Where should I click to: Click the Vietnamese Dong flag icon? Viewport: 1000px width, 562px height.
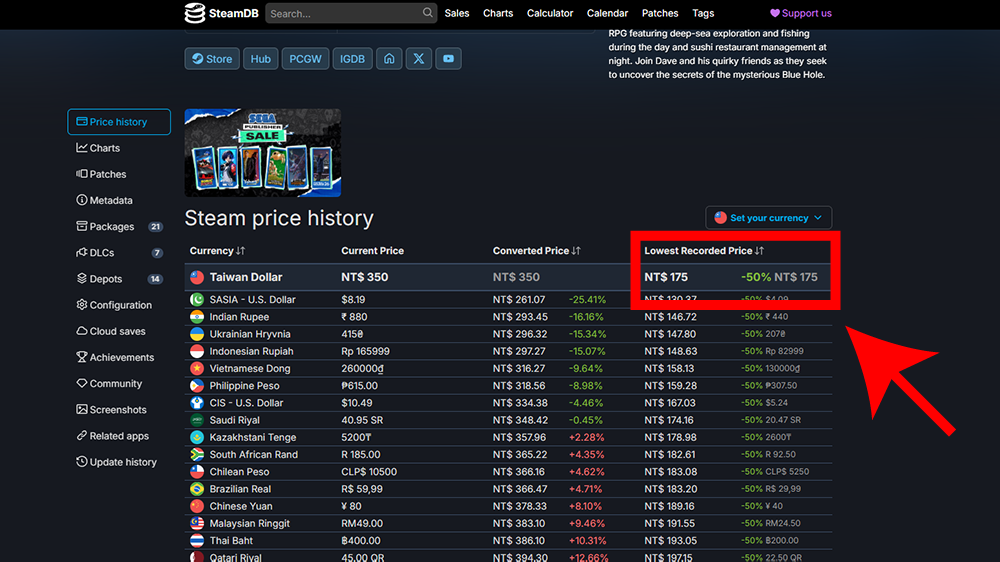[197, 368]
